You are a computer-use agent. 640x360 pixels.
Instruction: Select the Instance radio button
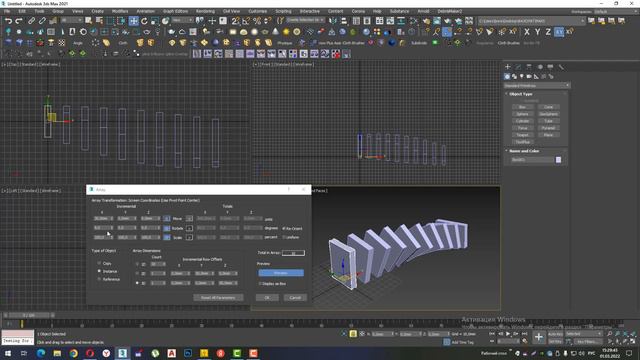tap(99, 271)
